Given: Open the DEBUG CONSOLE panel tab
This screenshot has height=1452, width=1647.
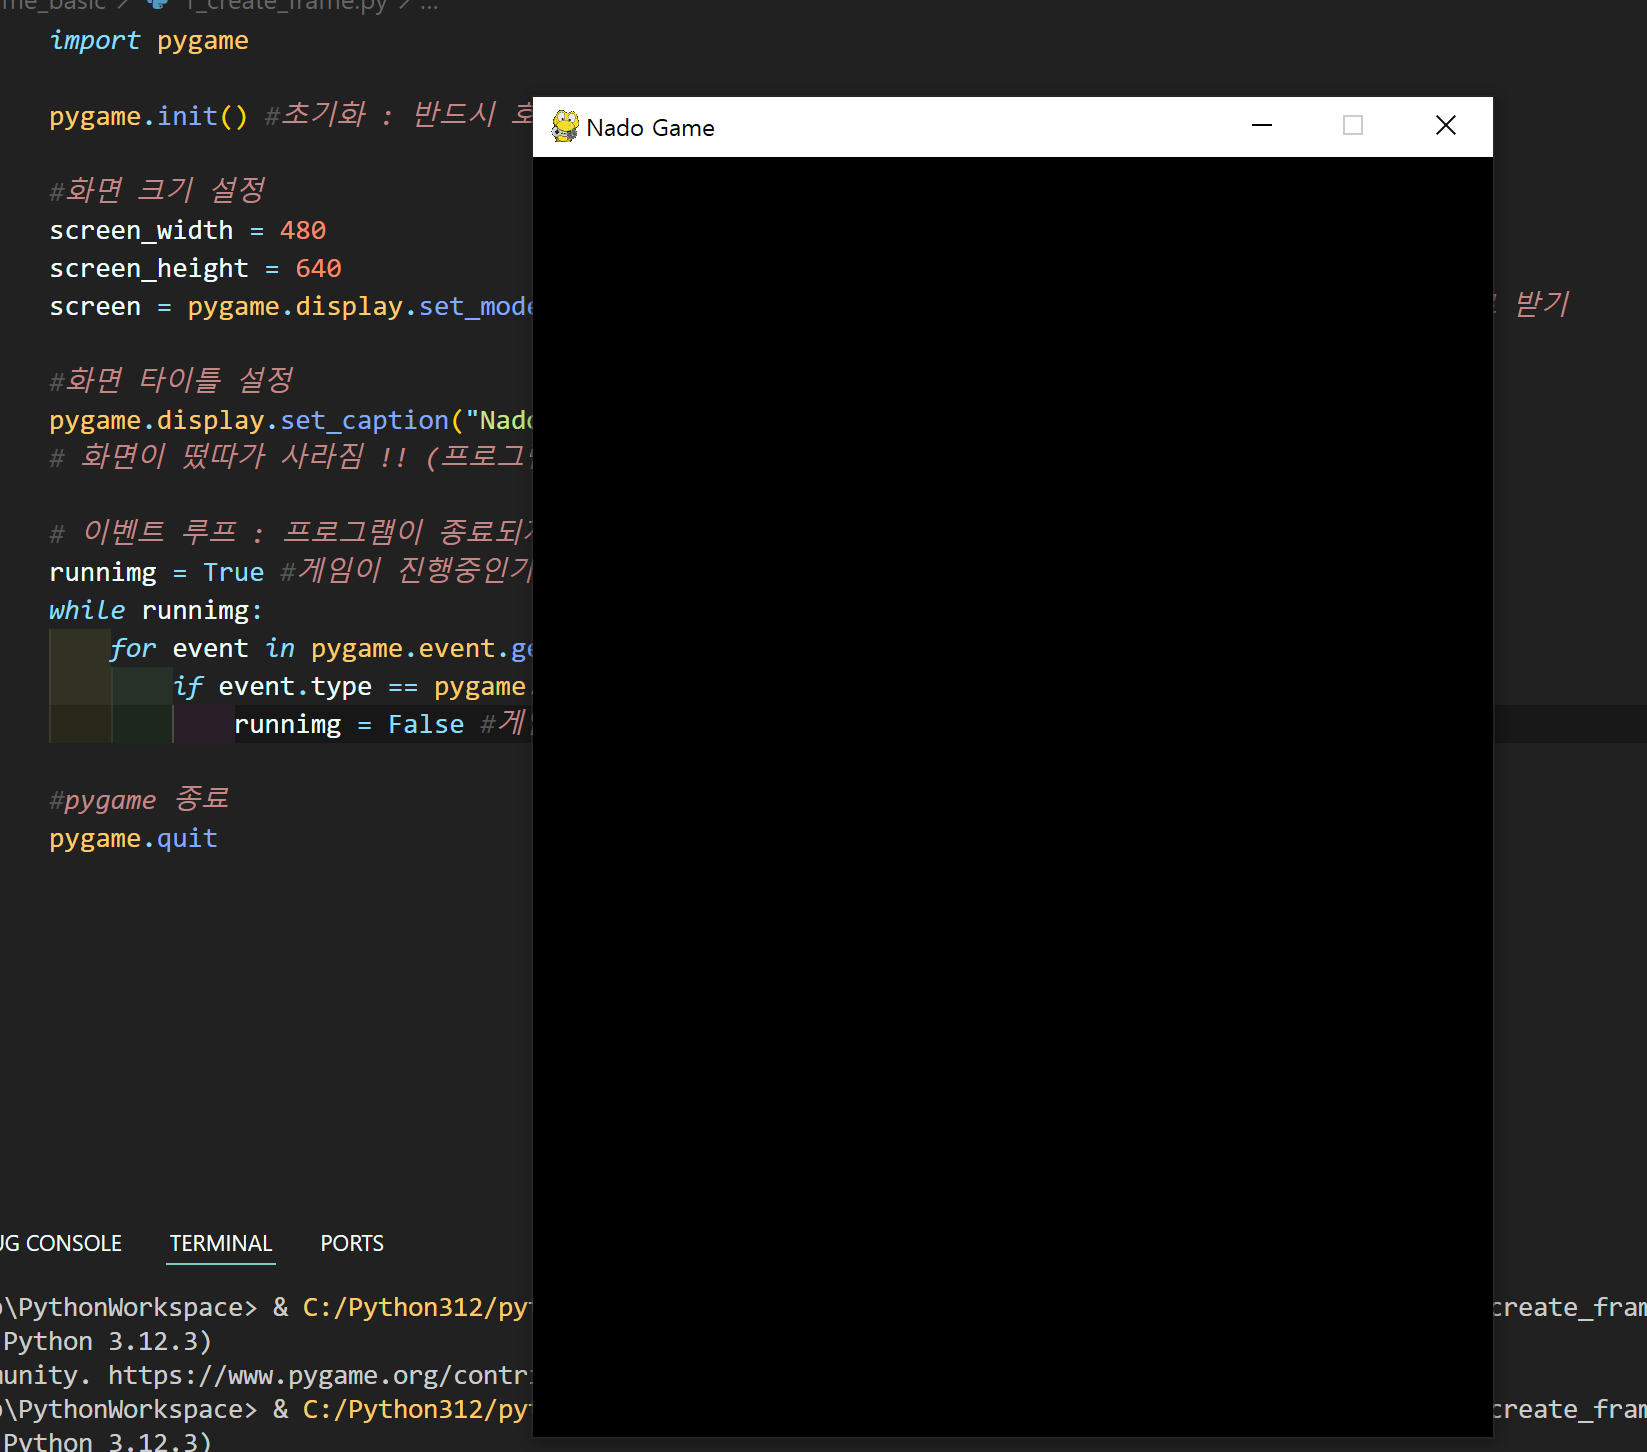Looking at the screenshot, I should point(60,1243).
